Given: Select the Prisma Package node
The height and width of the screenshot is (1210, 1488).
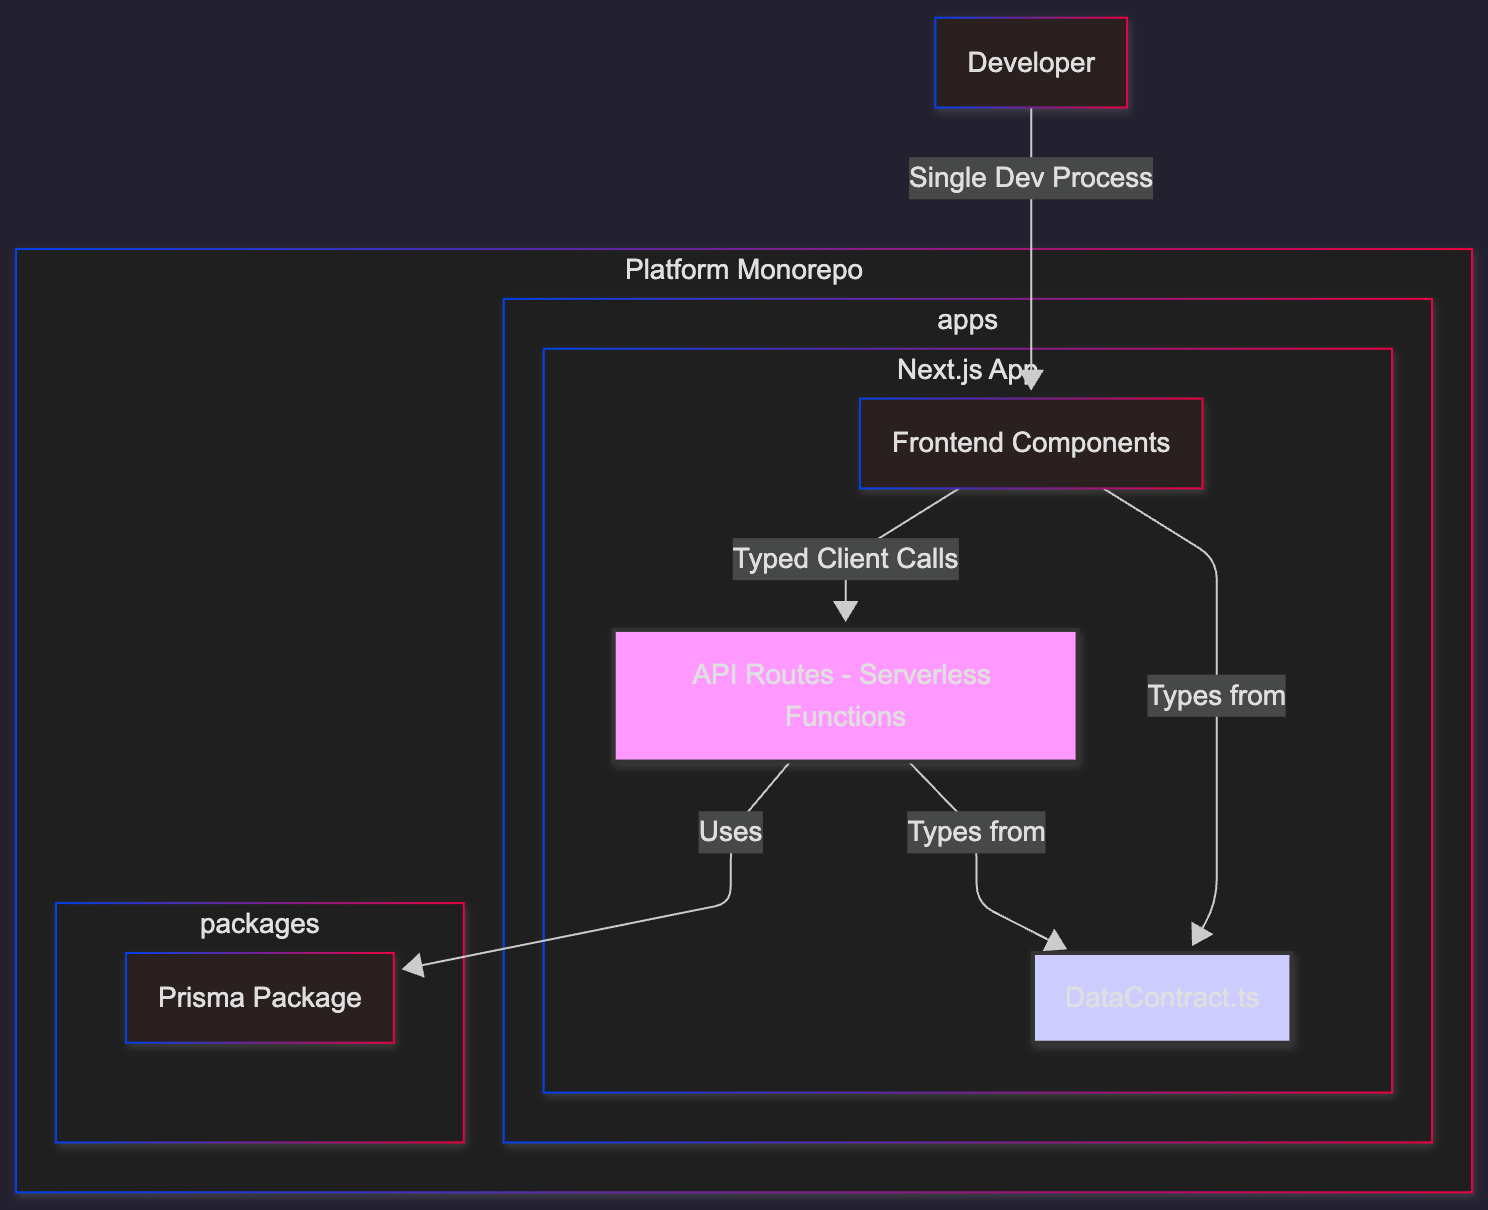Looking at the screenshot, I should [260, 998].
